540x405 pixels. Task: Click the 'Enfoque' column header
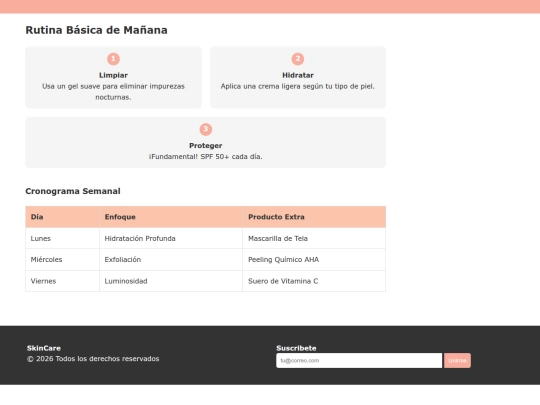click(171, 217)
